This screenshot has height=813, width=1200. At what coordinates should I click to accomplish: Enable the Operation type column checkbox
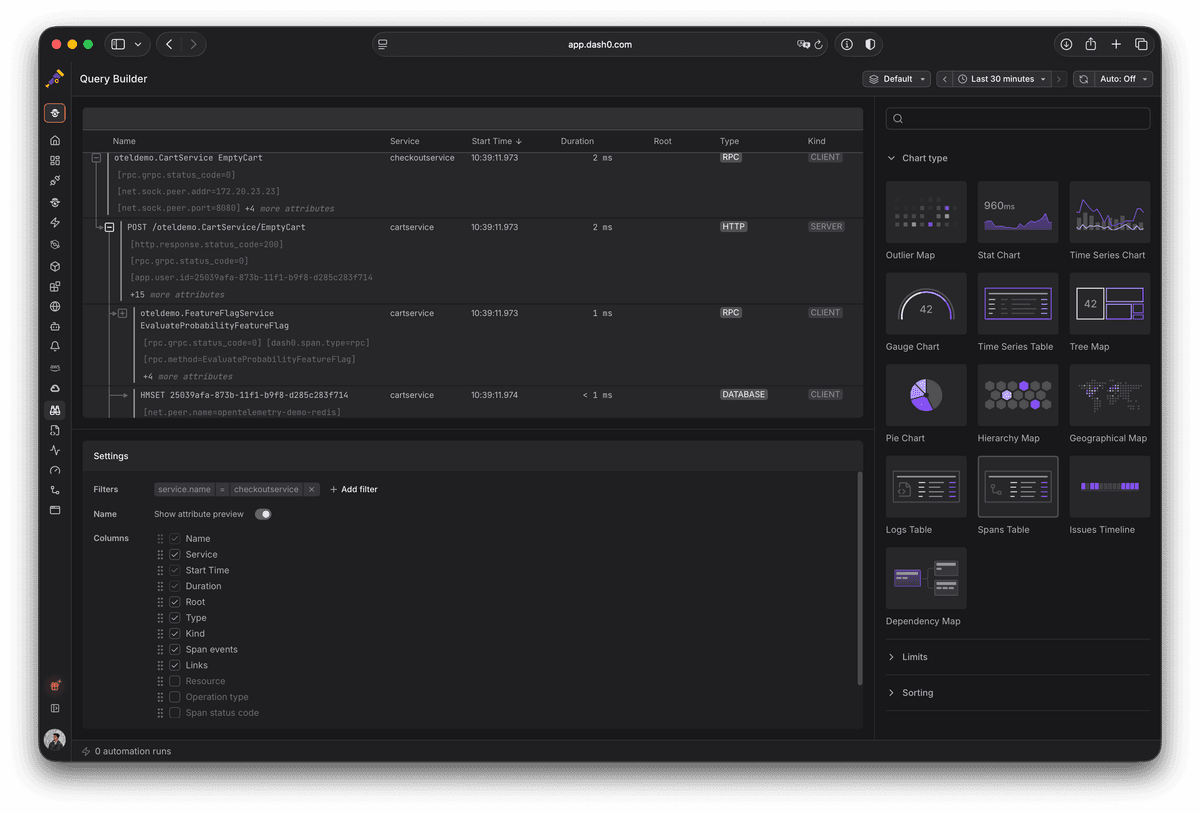[x=175, y=697]
